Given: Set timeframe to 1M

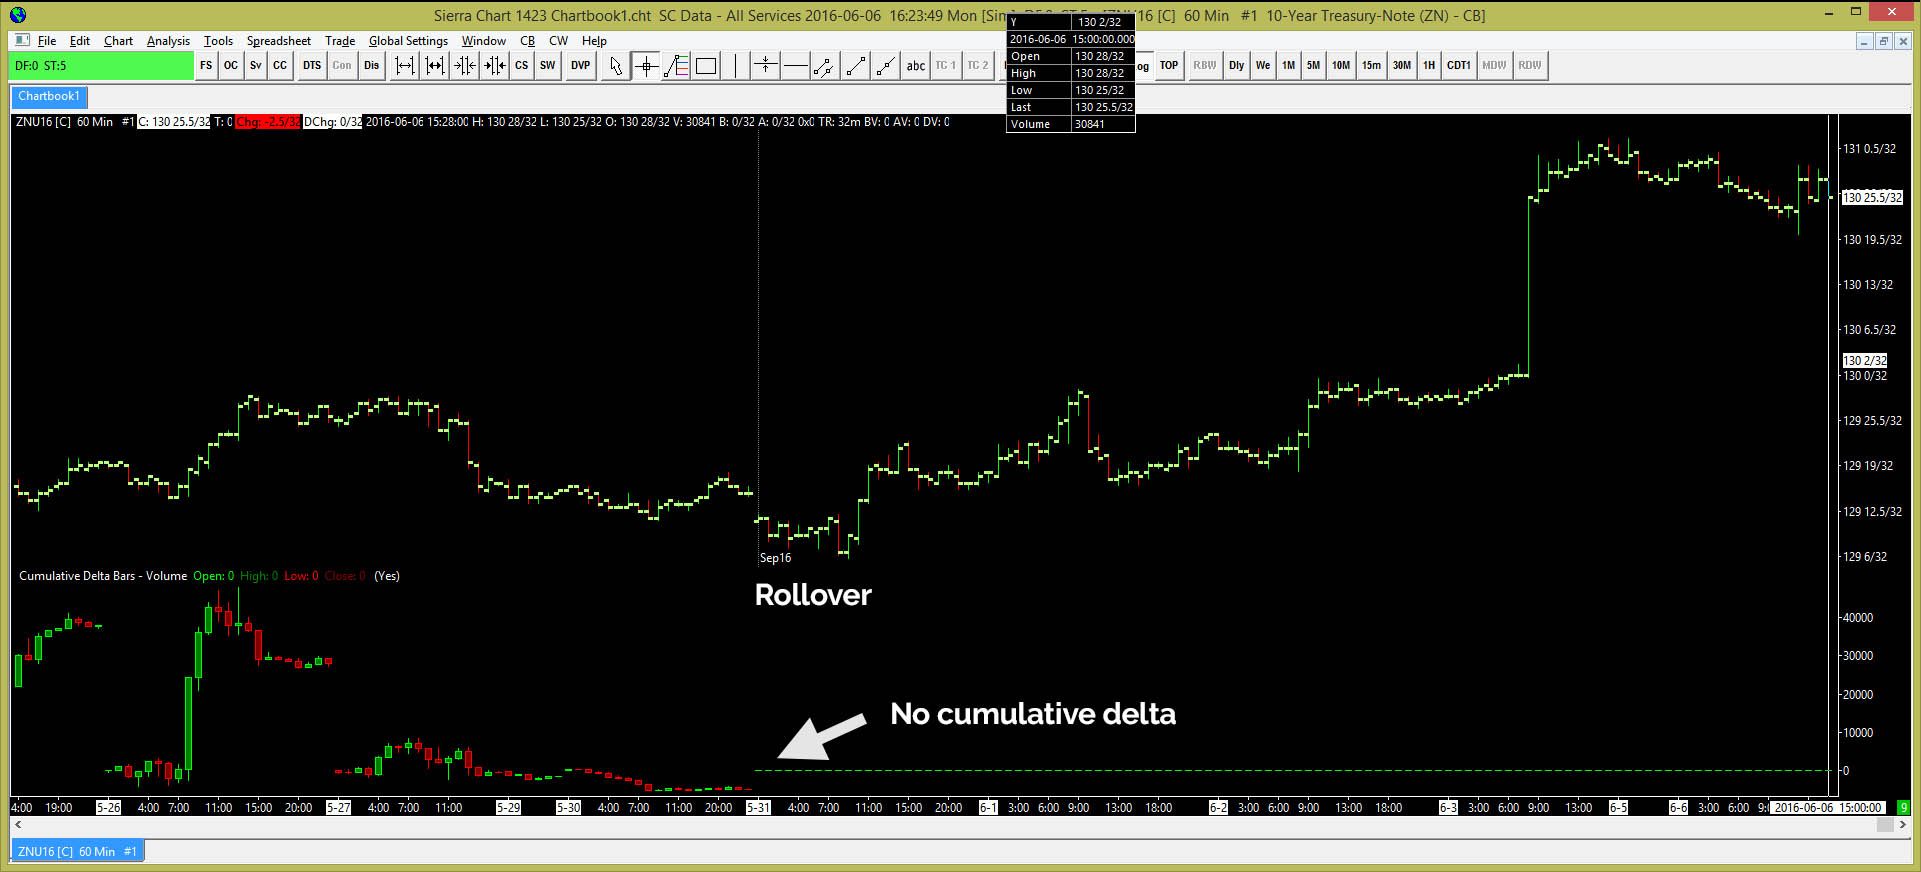Looking at the screenshot, I should [x=1289, y=66].
